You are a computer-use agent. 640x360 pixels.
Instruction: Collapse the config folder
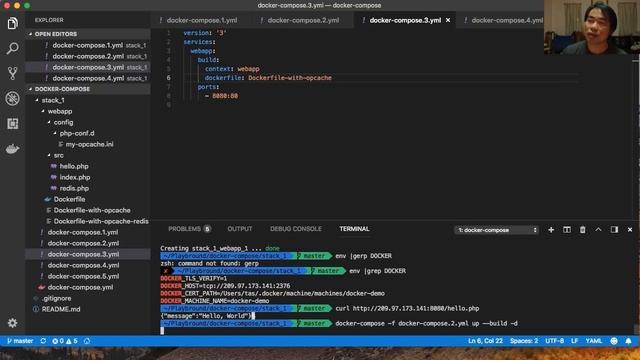(x=63, y=122)
